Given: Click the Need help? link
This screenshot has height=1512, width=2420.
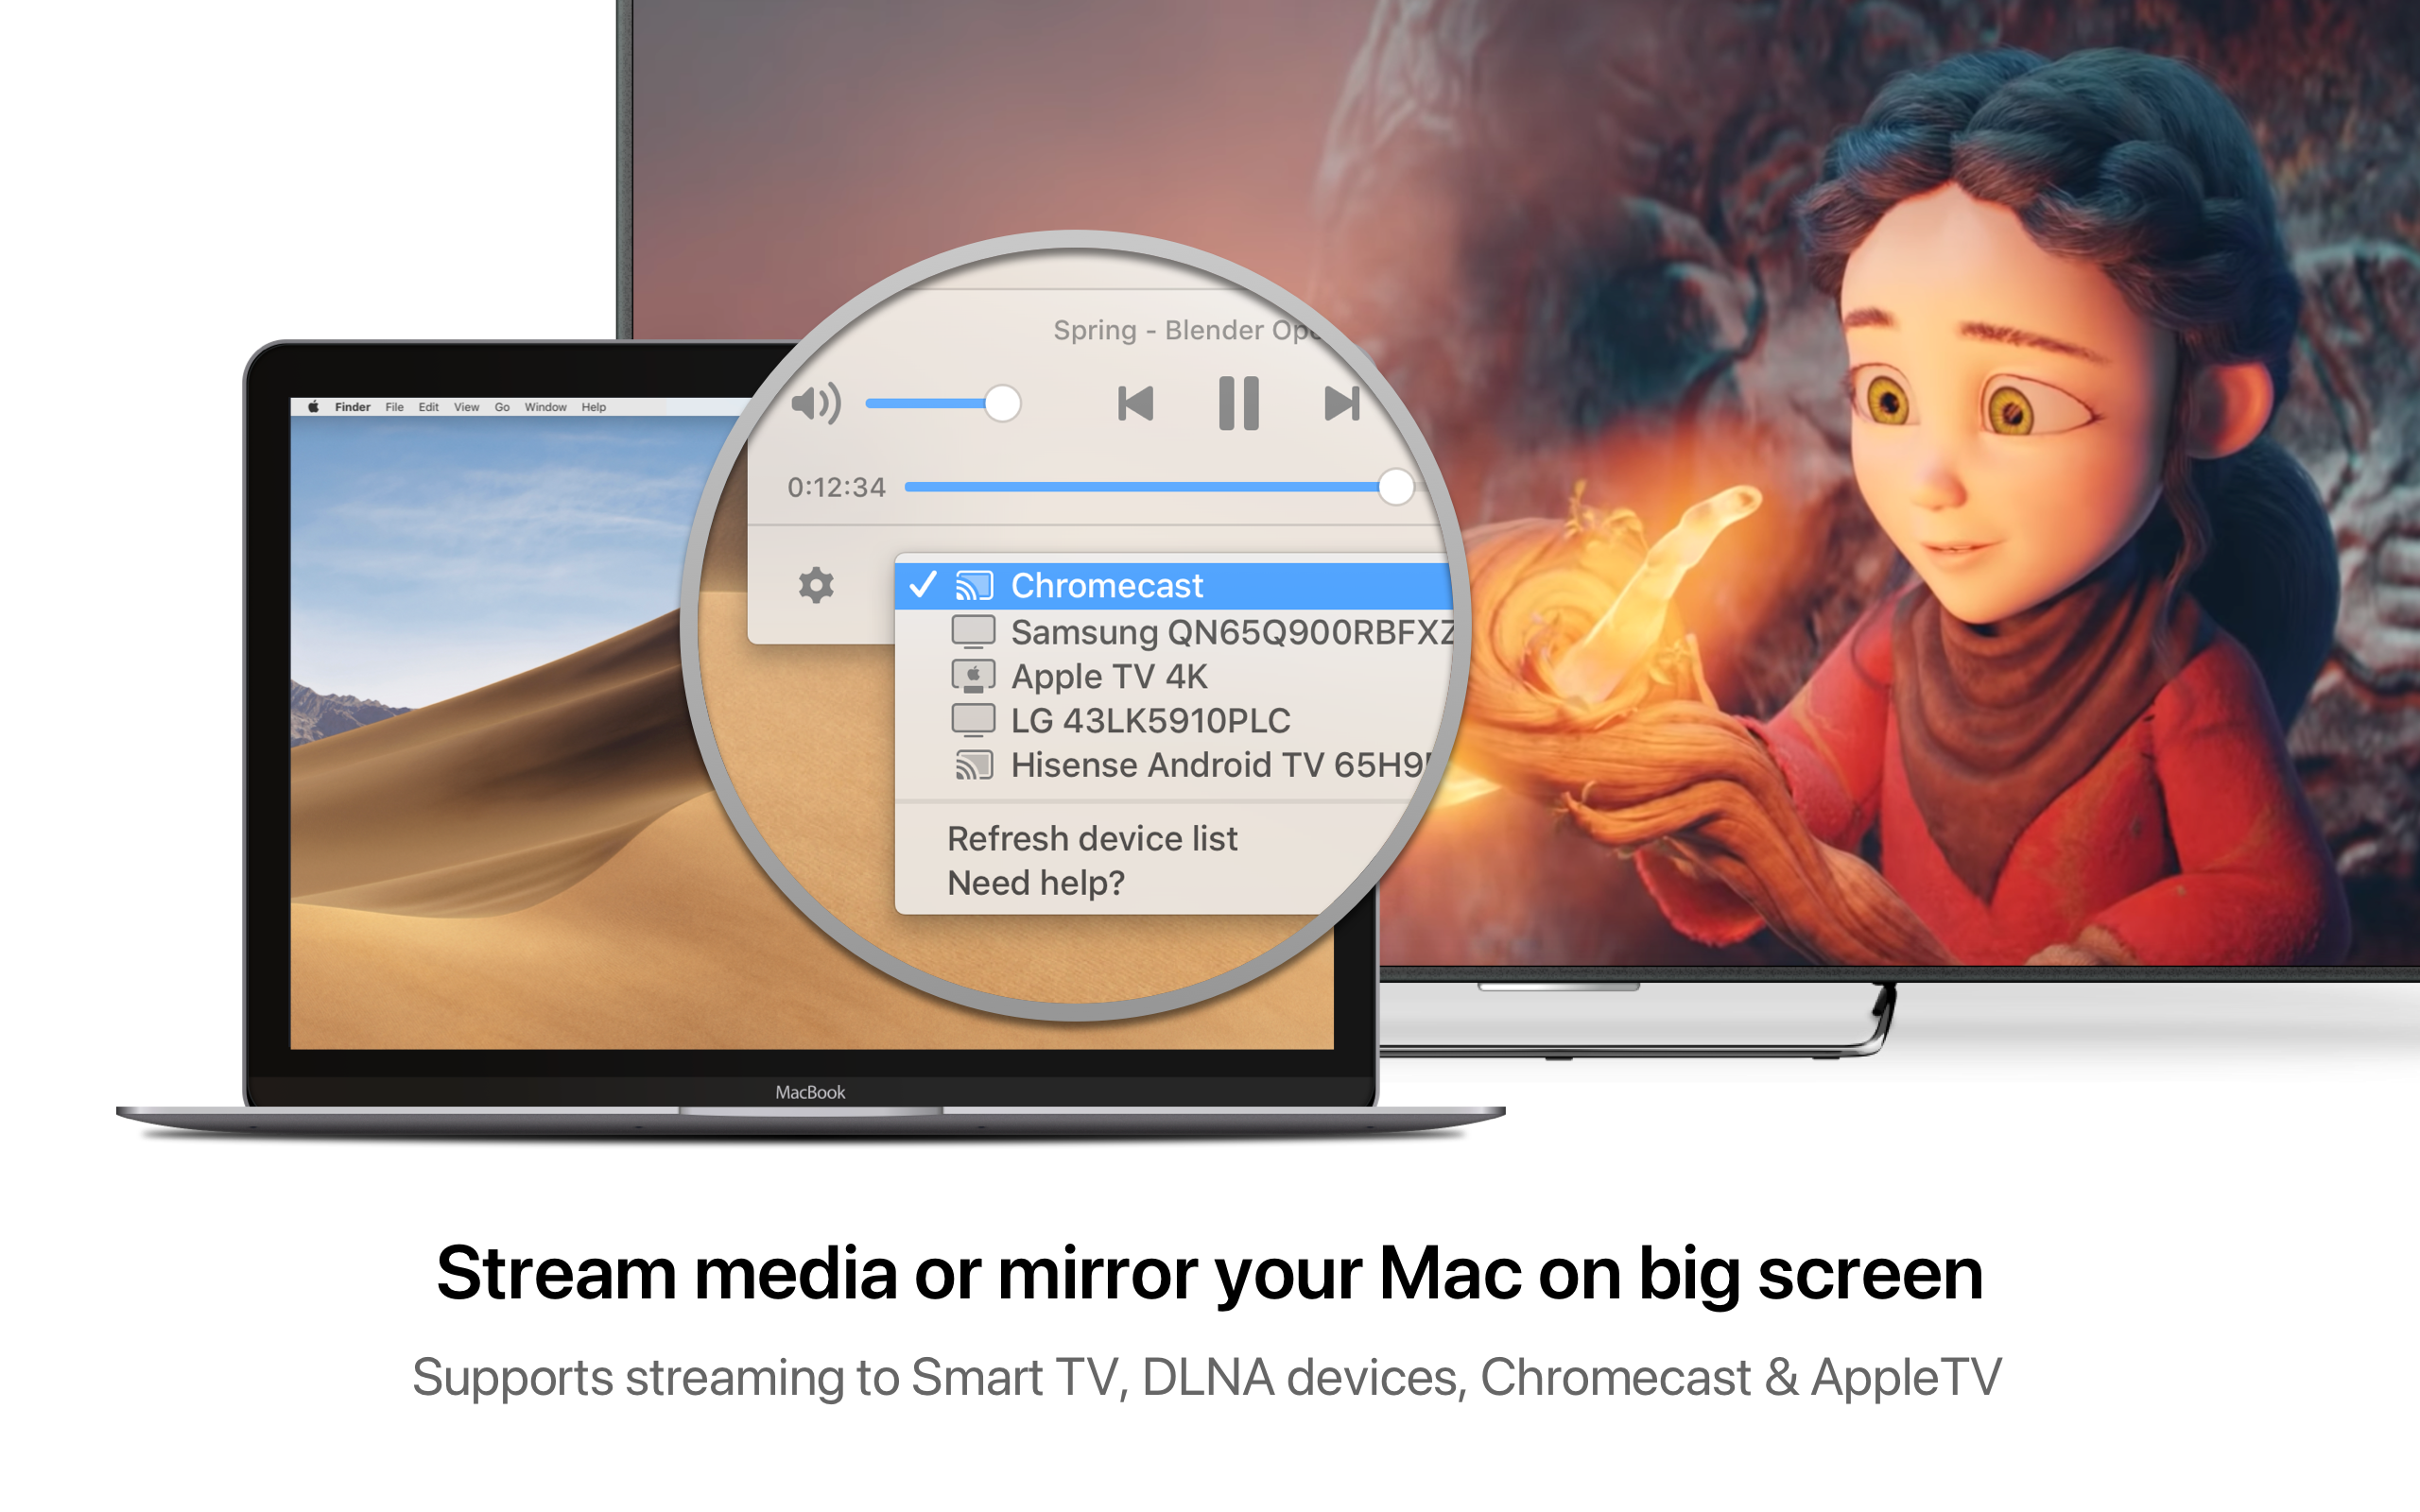Looking at the screenshot, I should point(1035,883).
